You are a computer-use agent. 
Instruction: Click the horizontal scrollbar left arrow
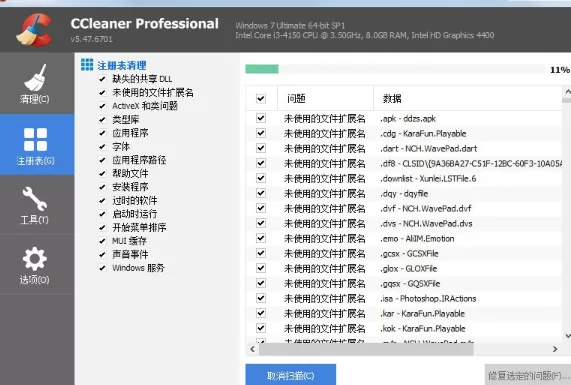[252, 349]
